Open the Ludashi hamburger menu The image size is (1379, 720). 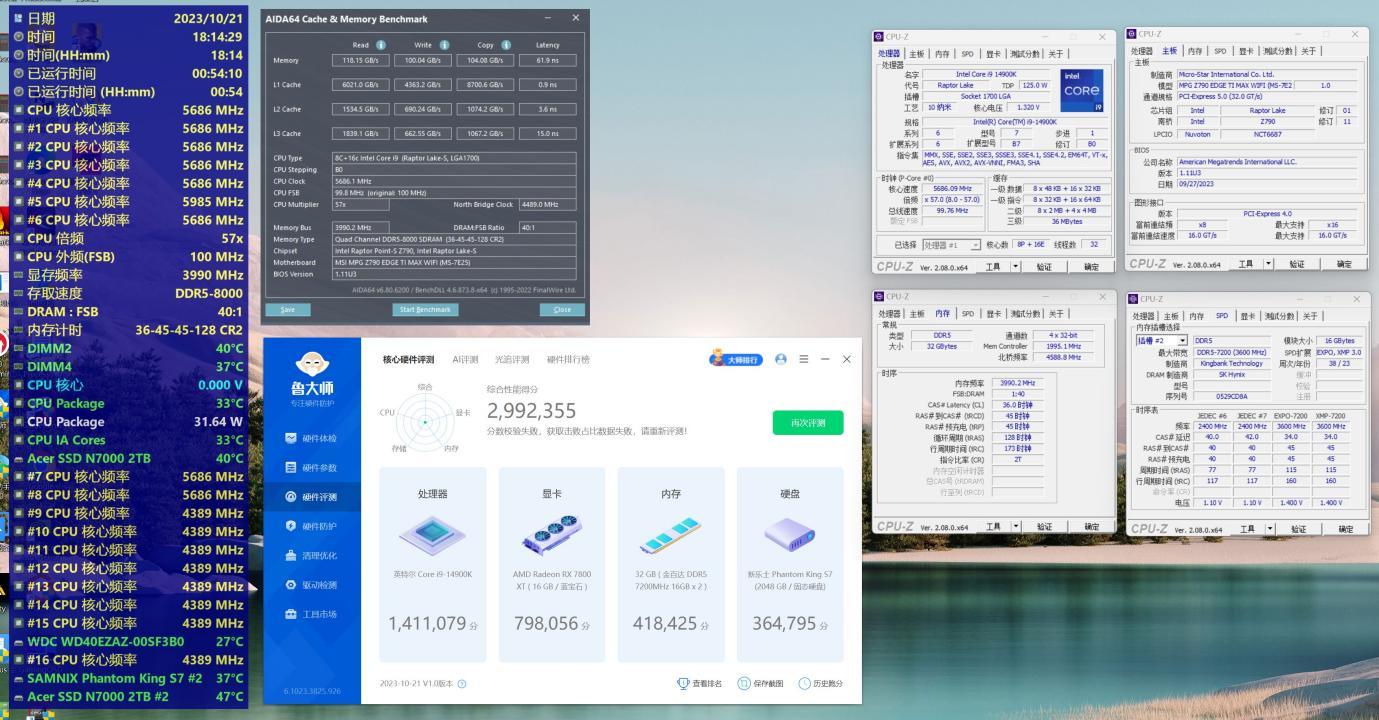point(802,359)
